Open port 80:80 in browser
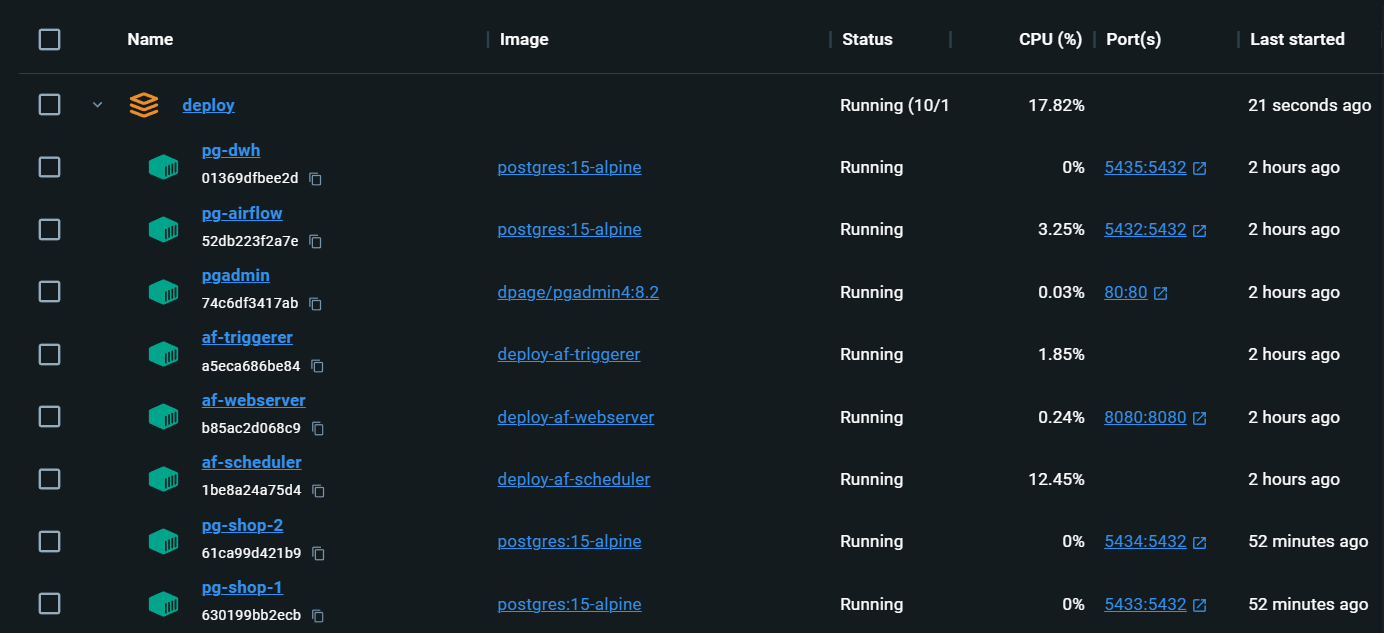The height and width of the screenshot is (633, 1384). coord(1125,293)
